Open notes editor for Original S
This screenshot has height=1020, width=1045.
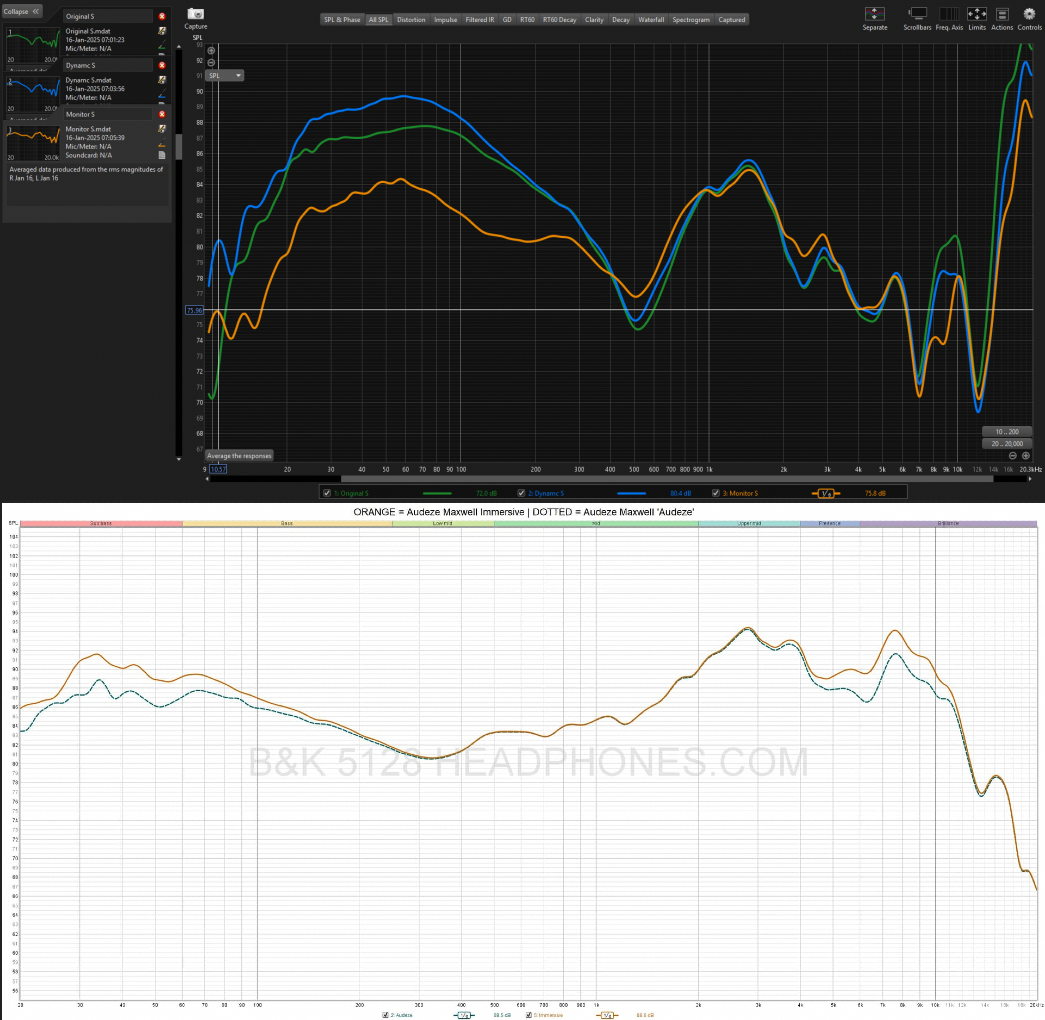[161, 31]
